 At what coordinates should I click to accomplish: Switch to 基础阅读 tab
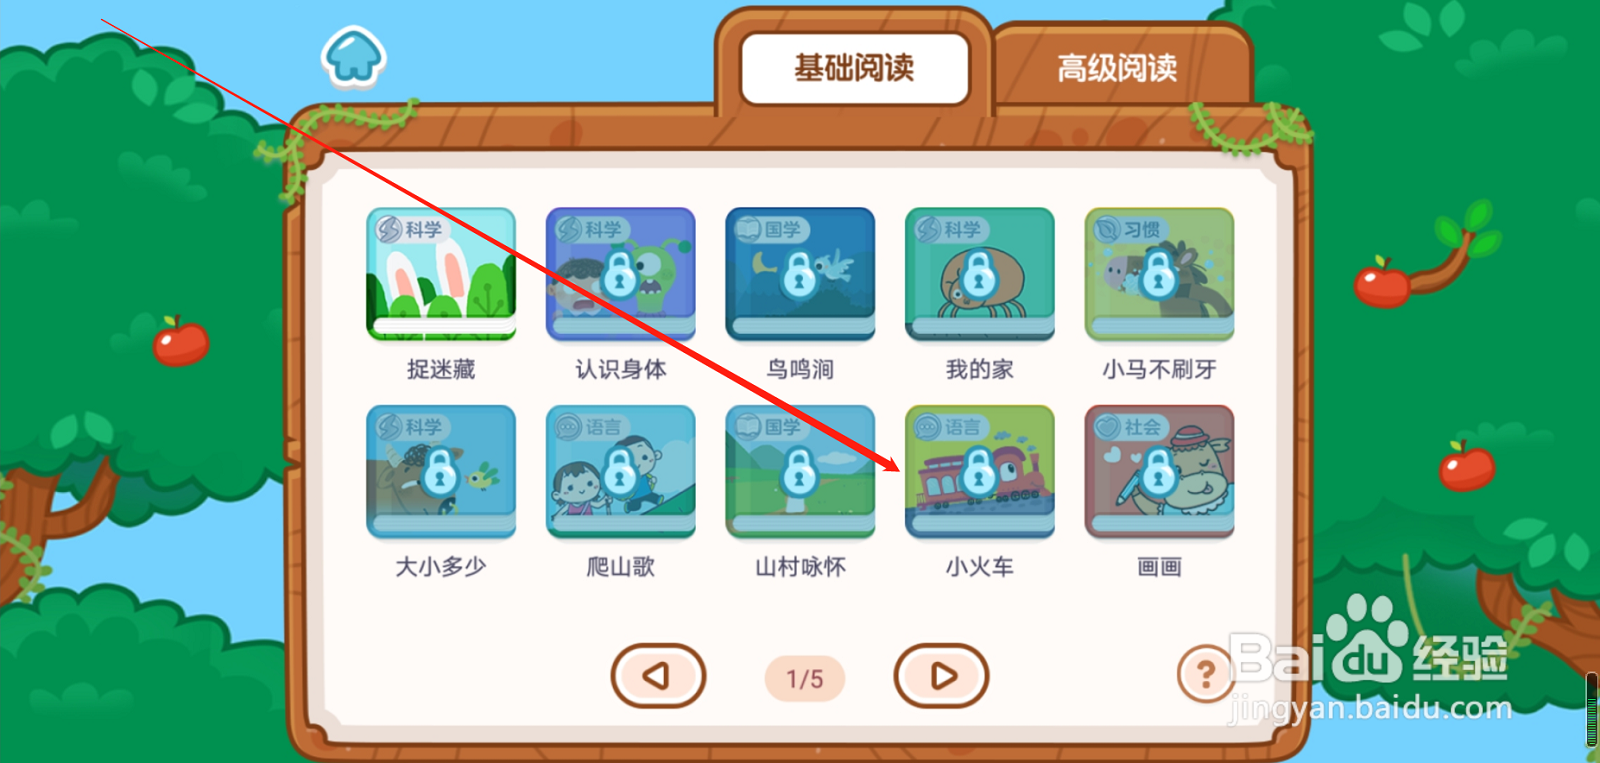[855, 68]
